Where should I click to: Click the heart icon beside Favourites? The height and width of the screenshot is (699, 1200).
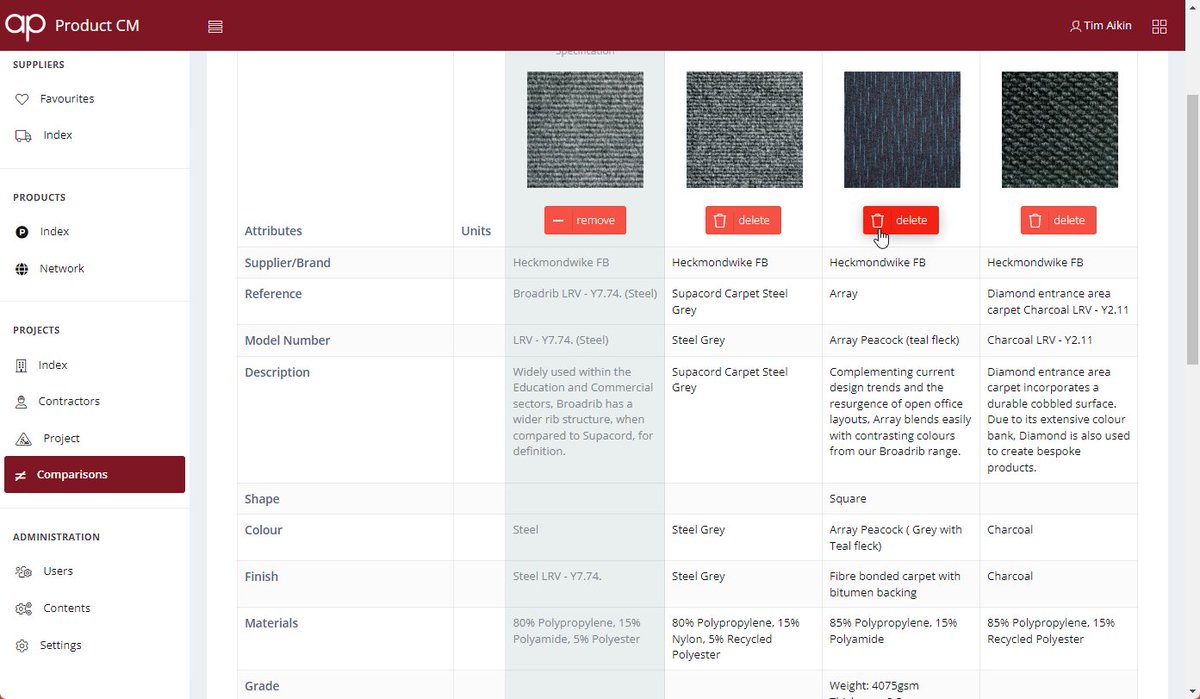[23, 99]
